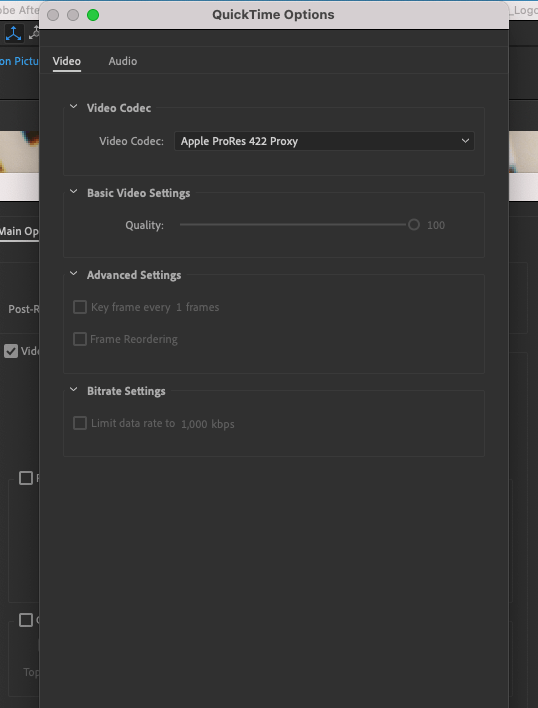Click the Quality slider handle

[413, 224]
